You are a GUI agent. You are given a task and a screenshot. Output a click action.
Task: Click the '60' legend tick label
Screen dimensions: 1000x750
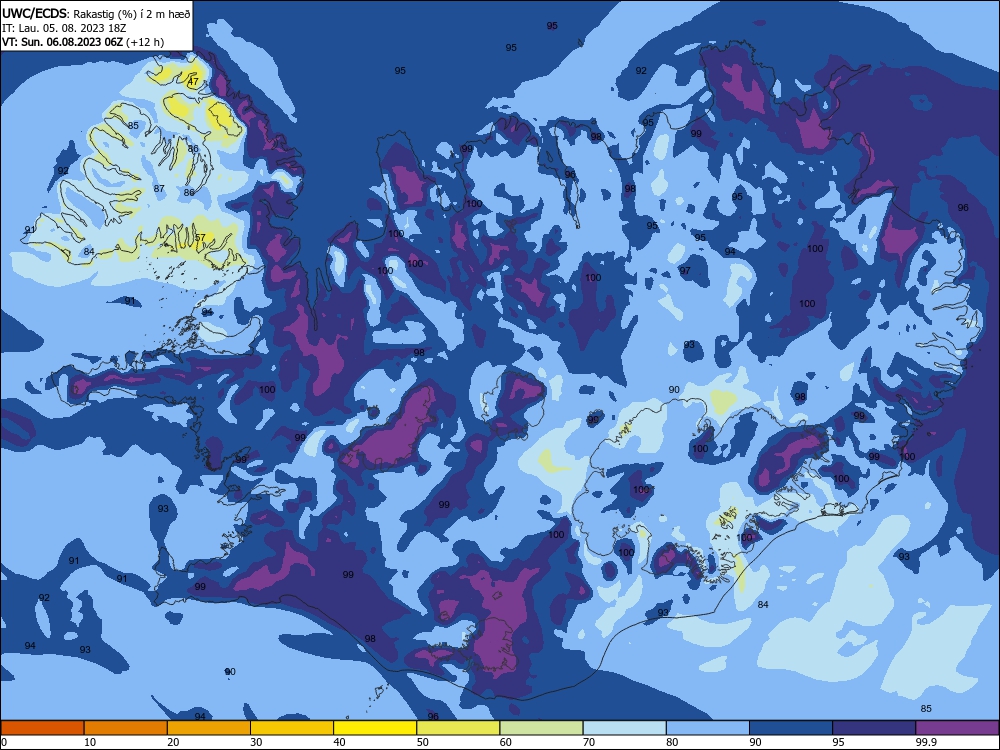pos(506,742)
